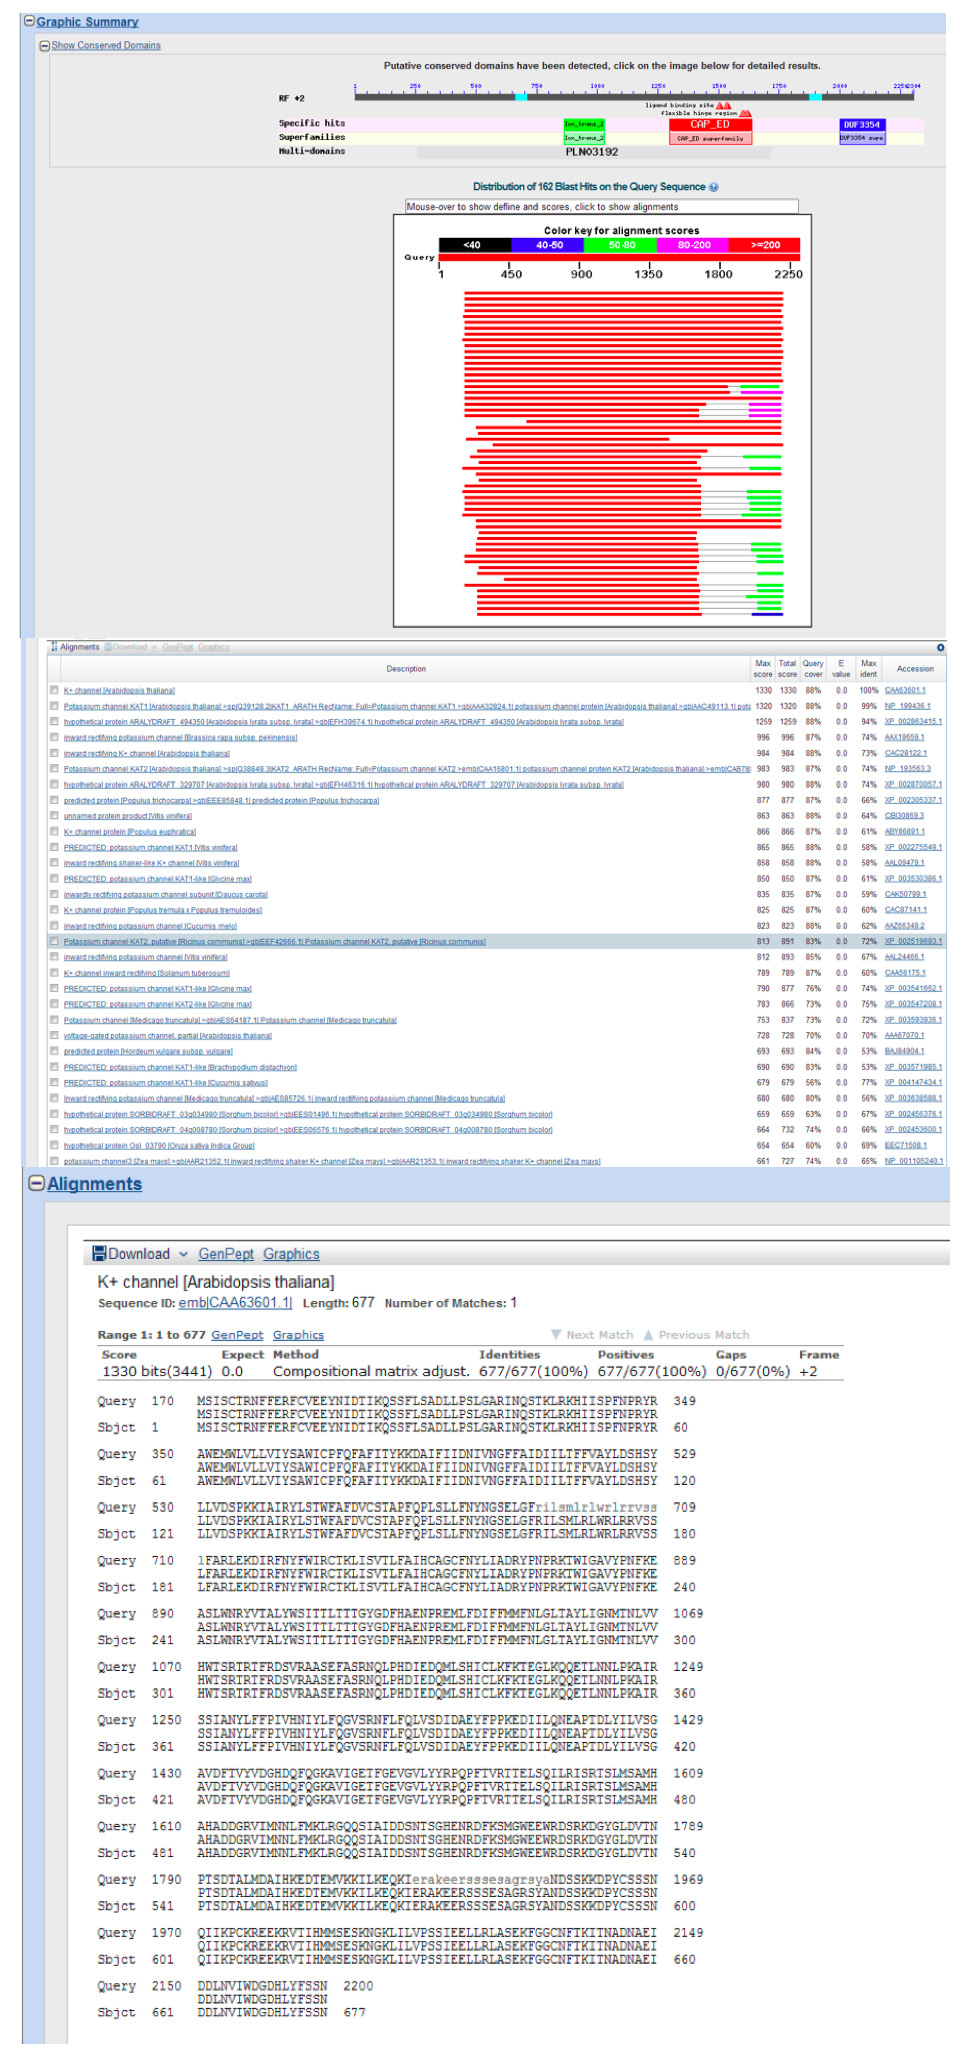Image resolution: width=961 pixels, height=2055 pixels.
Task: Open Graphics link beside Download in alignment header
Action: click(x=291, y=1254)
